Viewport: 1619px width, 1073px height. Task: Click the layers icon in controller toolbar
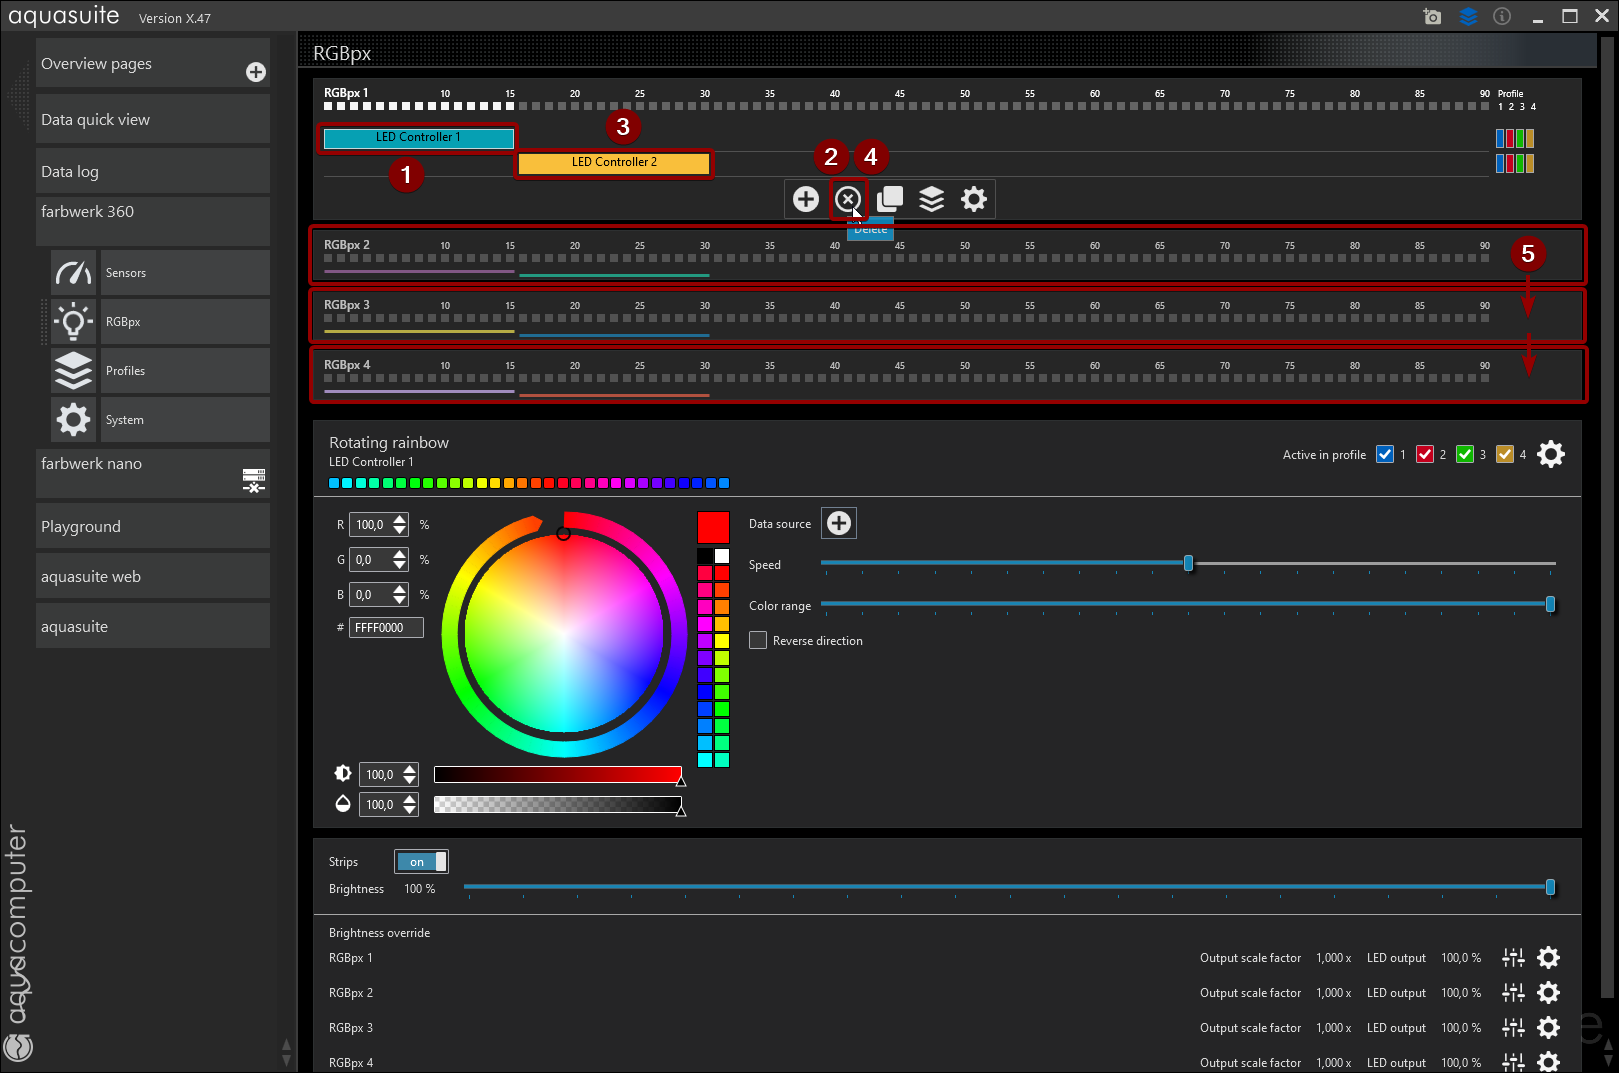tap(931, 199)
